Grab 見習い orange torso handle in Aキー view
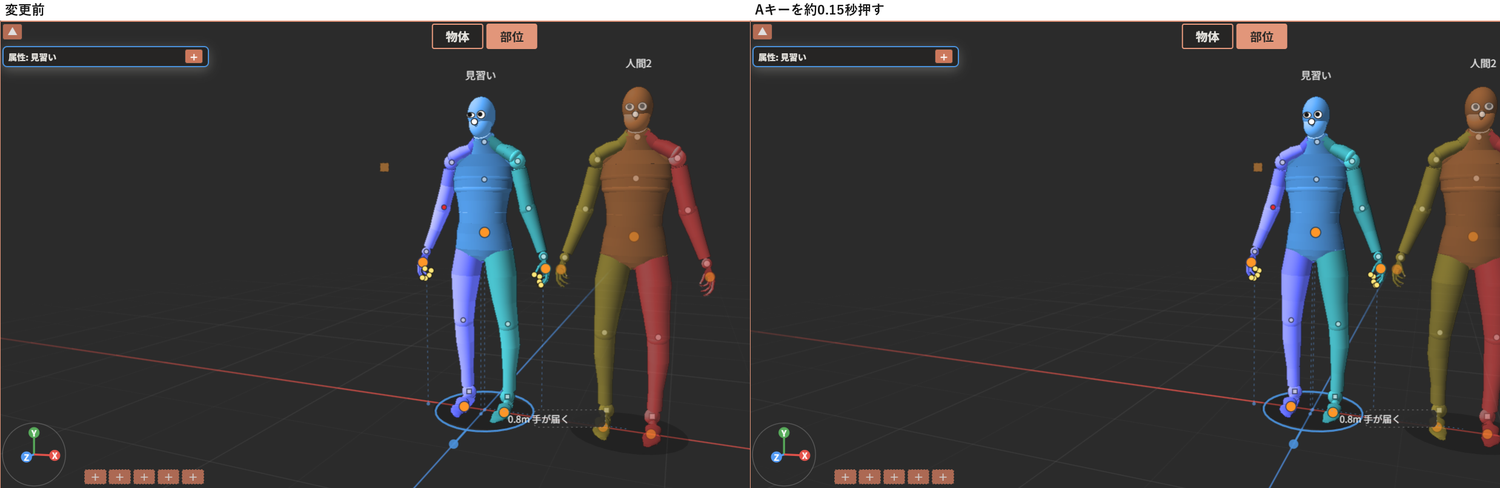The image size is (1500, 488). tap(1316, 232)
